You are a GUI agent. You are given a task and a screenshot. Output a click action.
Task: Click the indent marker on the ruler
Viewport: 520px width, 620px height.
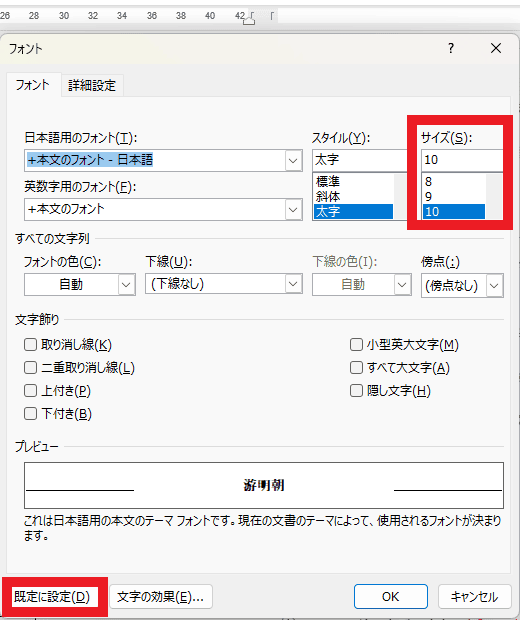point(249,19)
